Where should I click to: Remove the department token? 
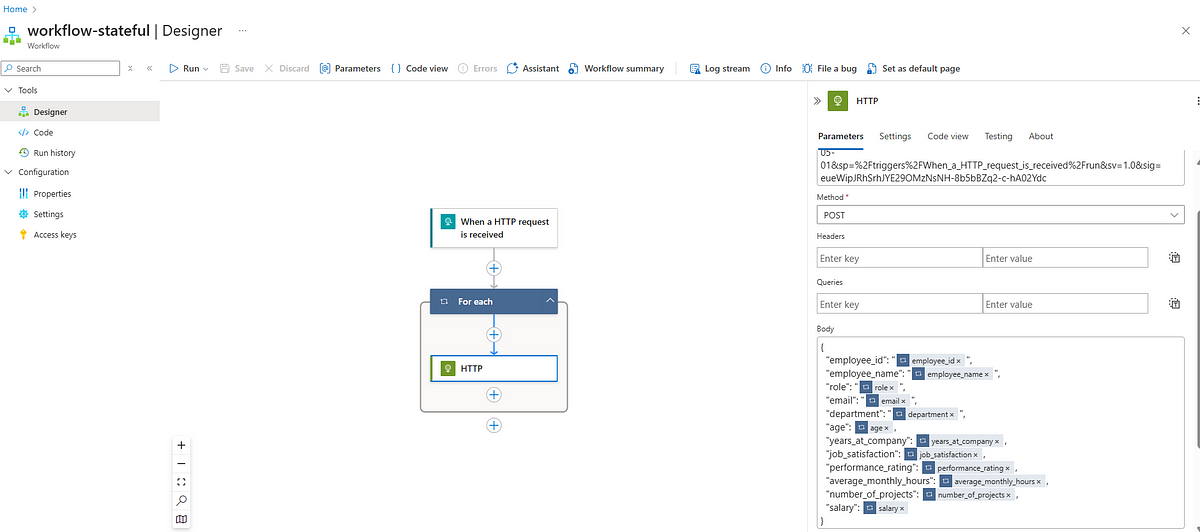click(952, 414)
